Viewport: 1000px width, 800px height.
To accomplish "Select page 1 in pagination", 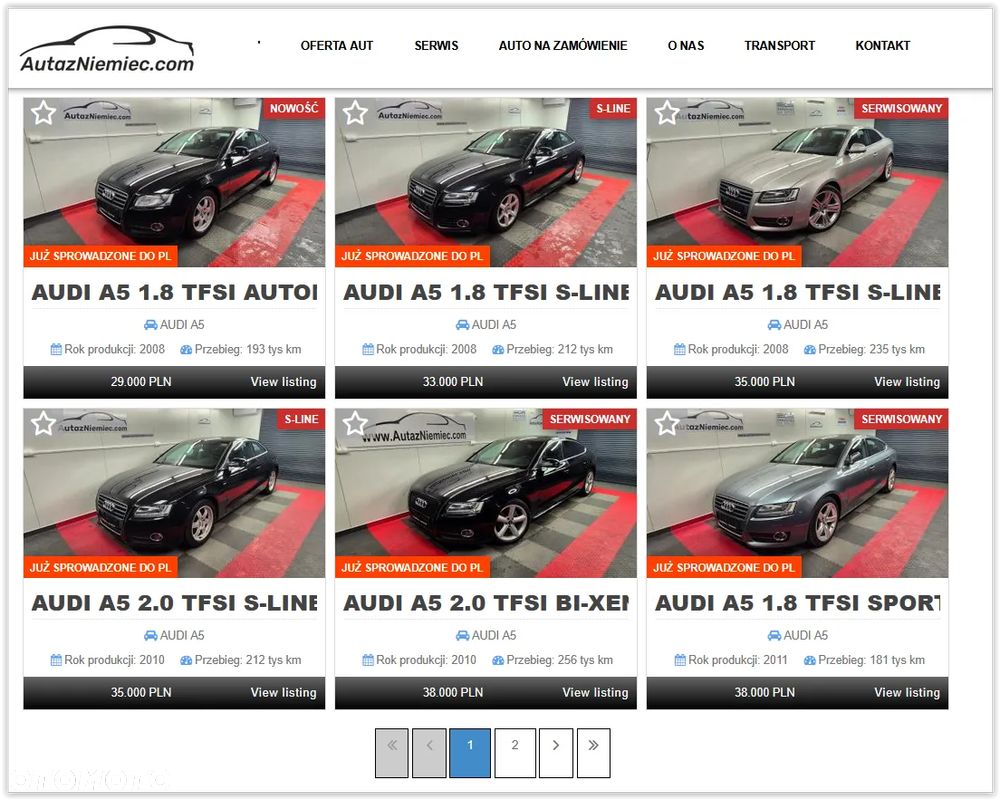I will point(470,753).
